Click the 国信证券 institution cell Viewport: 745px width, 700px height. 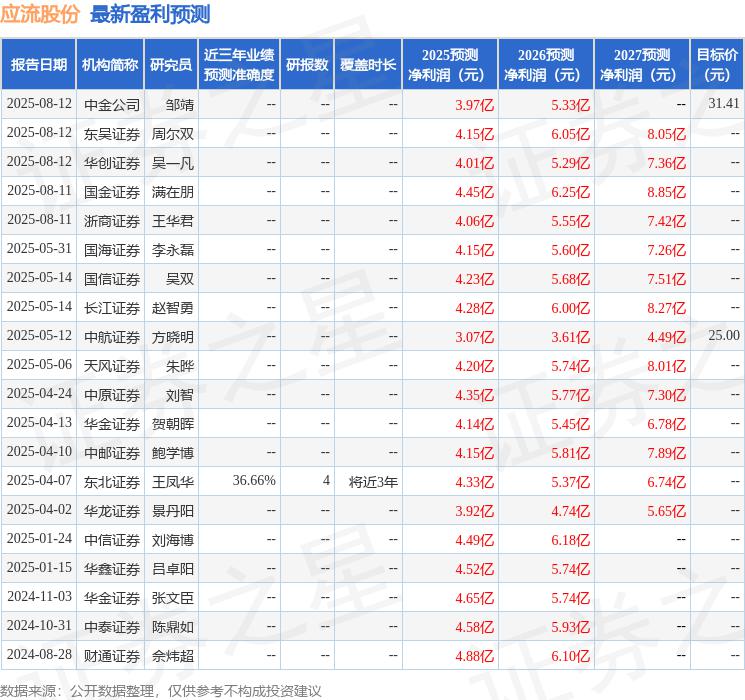pyautogui.click(x=112, y=279)
